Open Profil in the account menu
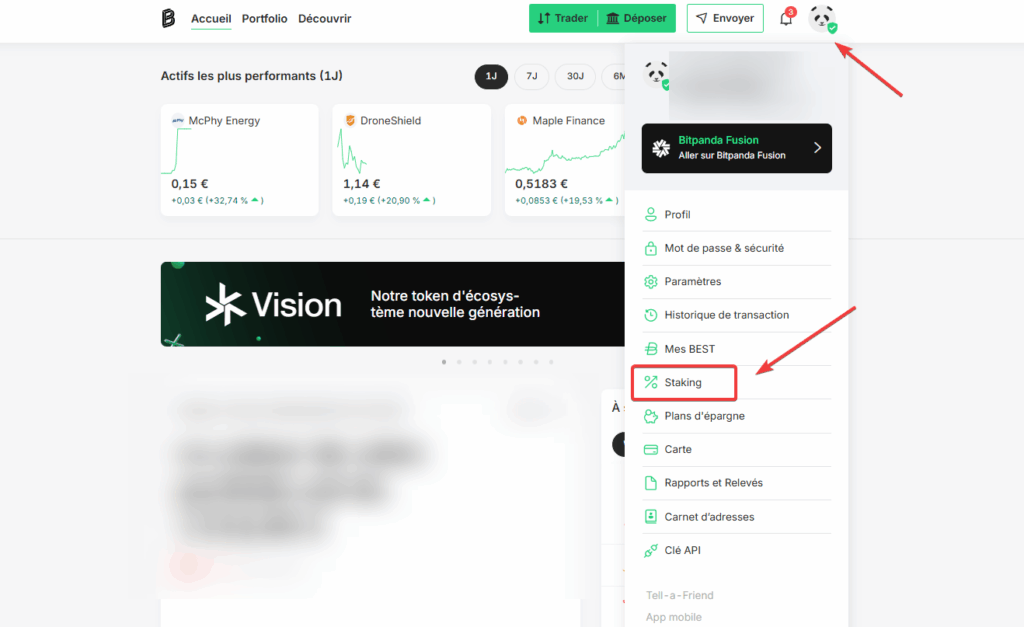 pos(737,214)
